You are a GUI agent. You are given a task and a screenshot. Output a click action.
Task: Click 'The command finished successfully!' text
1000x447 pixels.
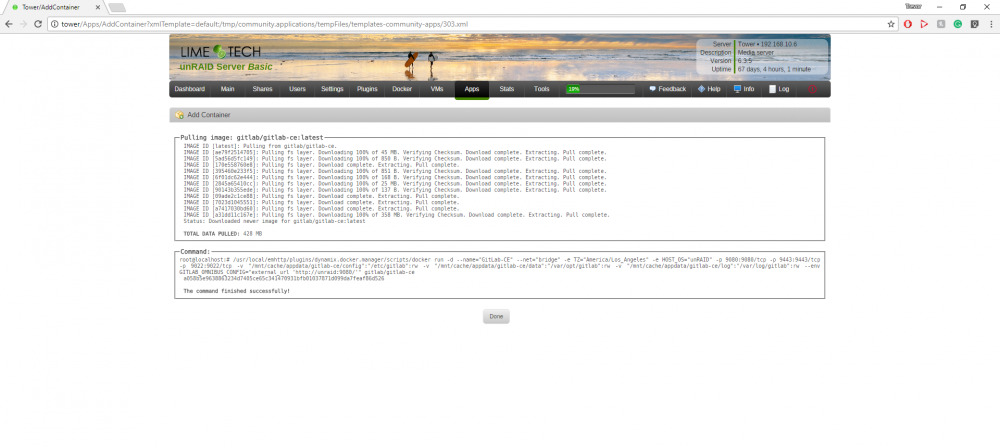pyautogui.click(x=237, y=291)
